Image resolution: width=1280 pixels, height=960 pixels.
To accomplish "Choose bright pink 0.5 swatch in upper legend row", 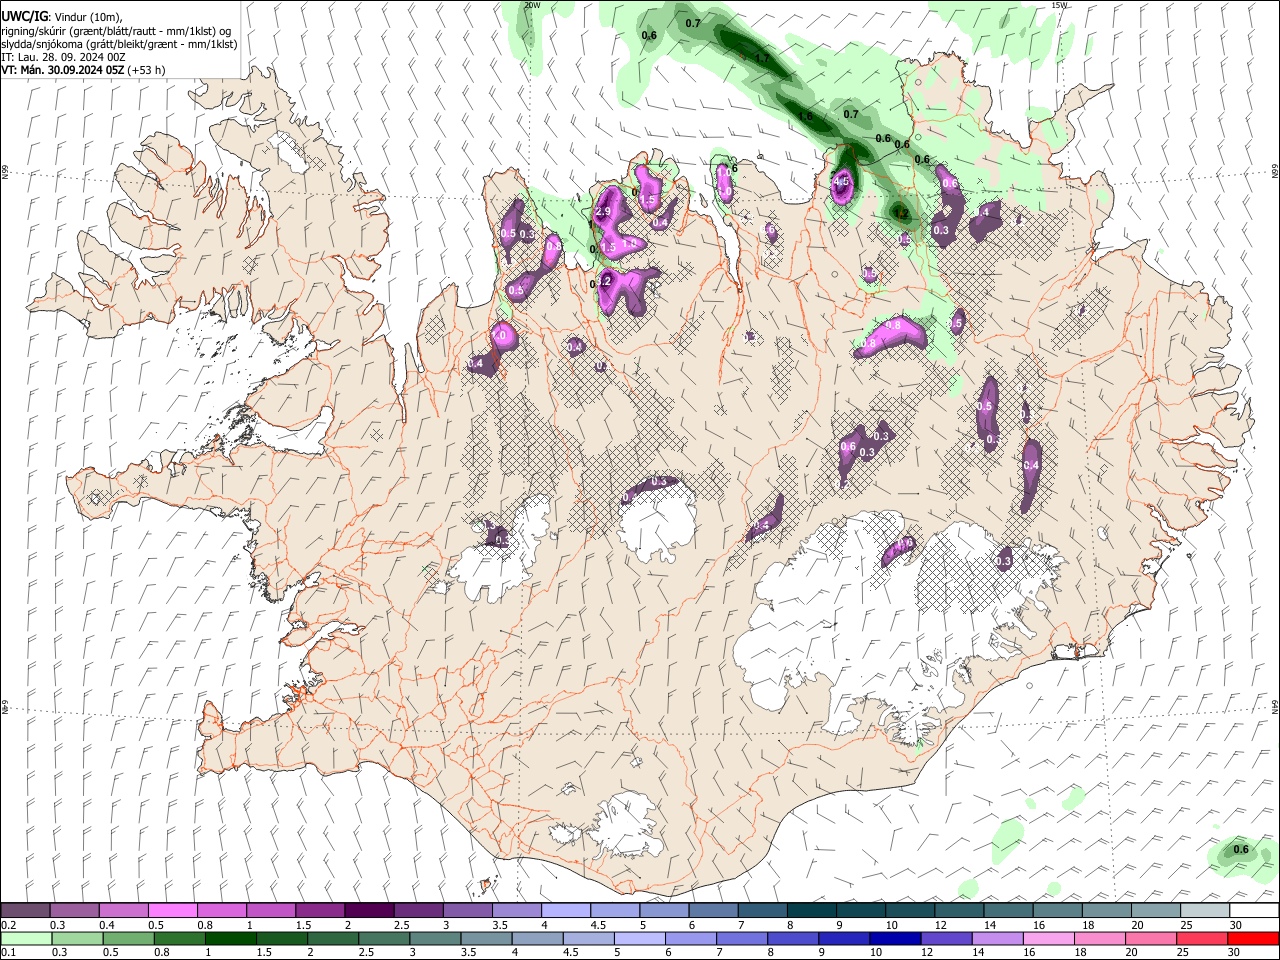I will point(172,911).
